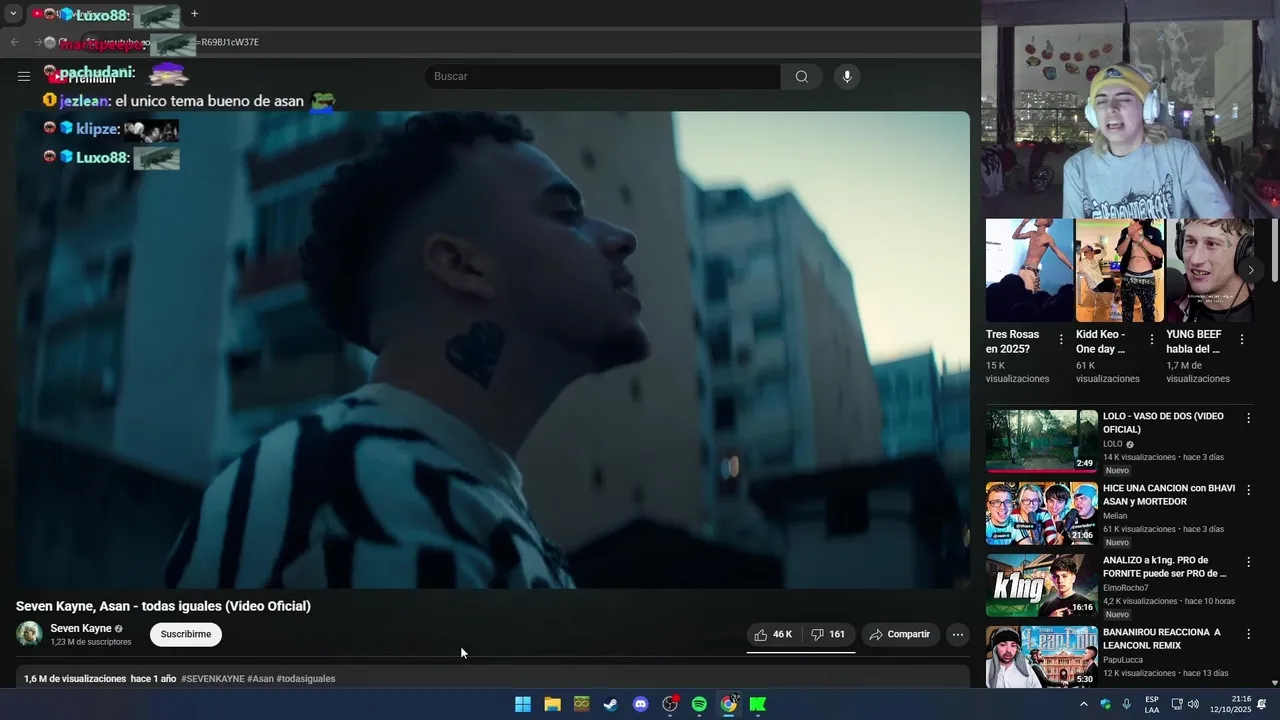The image size is (1280, 720).
Task: Like the video with thumbs up 46 K
Action: pyautogui.click(x=774, y=634)
